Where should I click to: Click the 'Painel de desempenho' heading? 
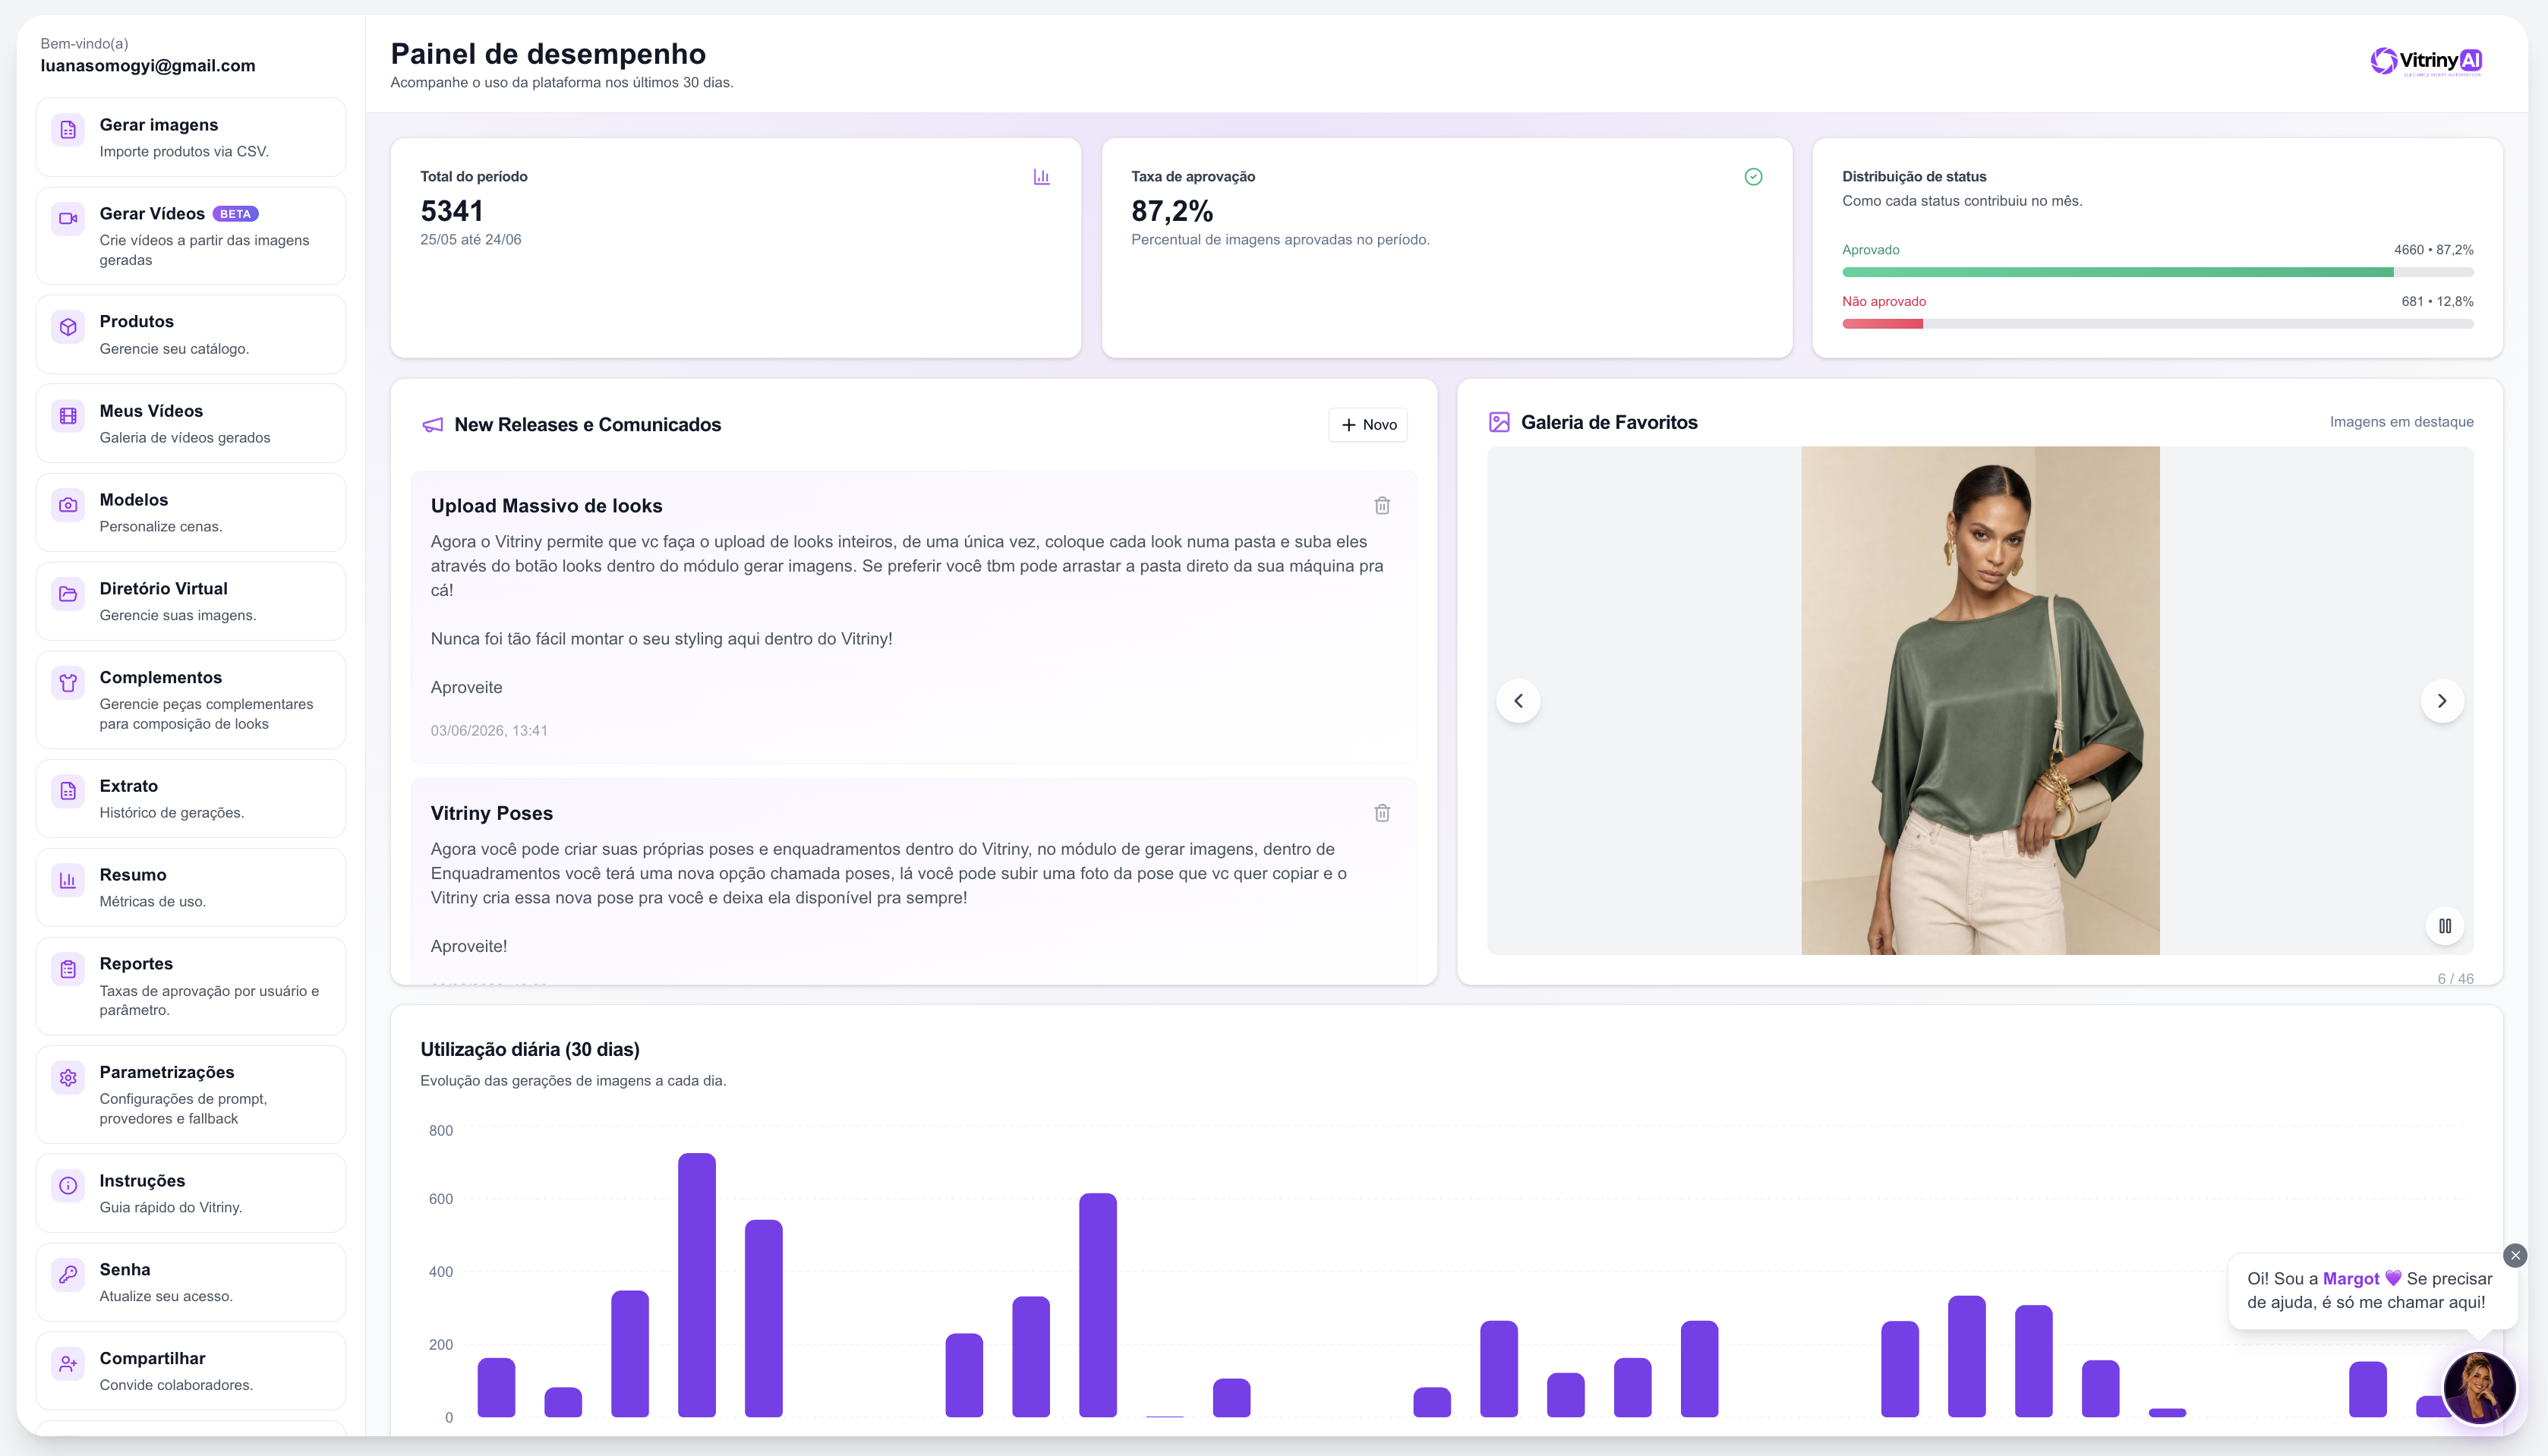click(548, 53)
